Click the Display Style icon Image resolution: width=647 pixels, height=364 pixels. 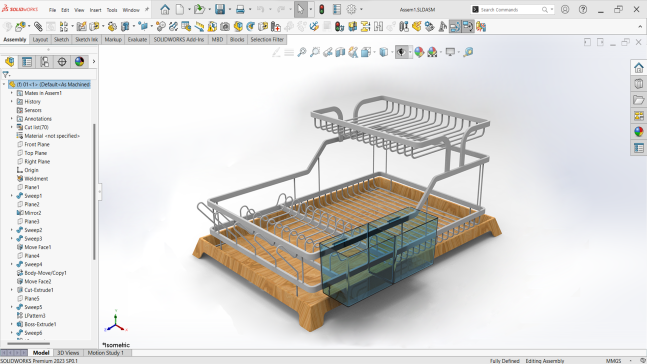tap(383, 52)
